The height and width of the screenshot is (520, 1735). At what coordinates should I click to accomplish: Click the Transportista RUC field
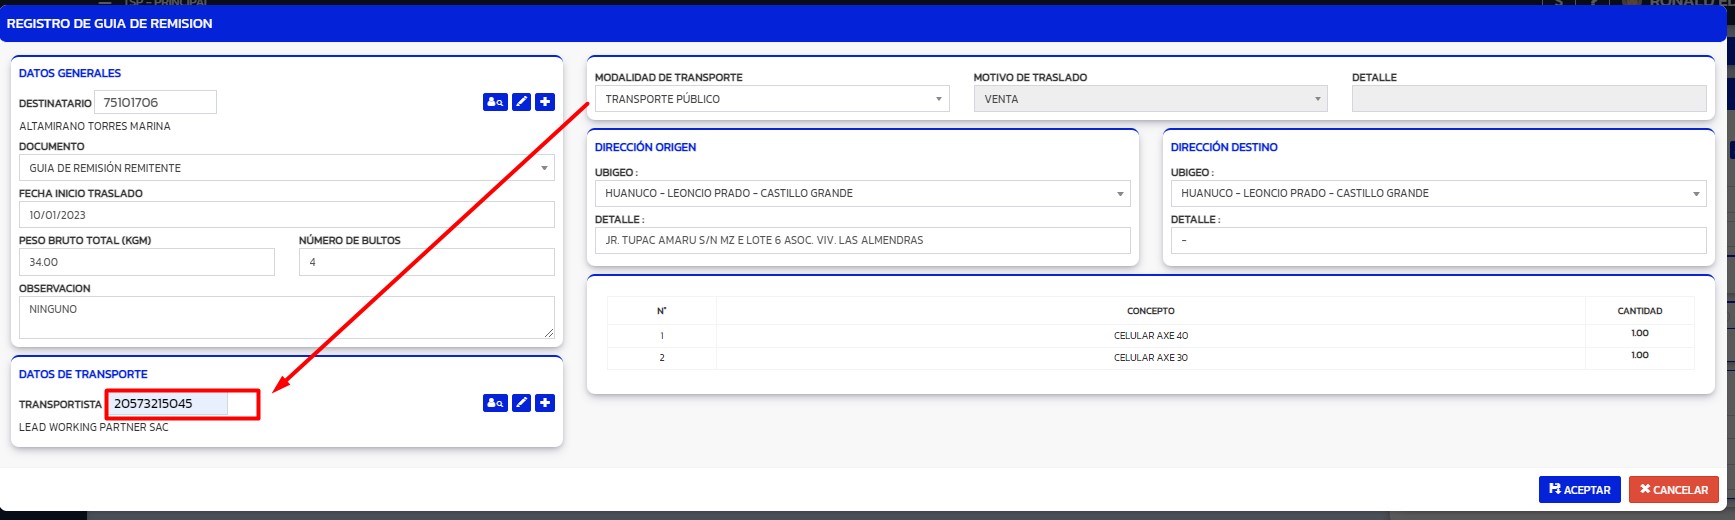pos(167,404)
